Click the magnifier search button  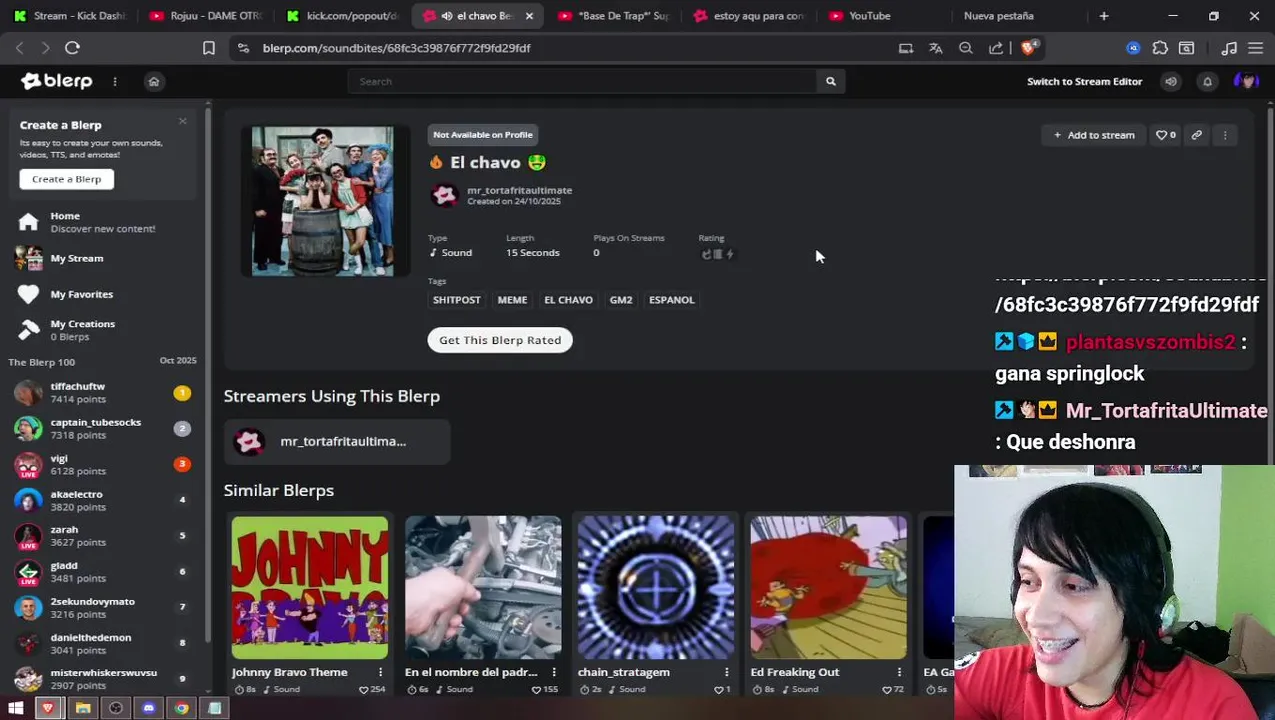click(830, 81)
